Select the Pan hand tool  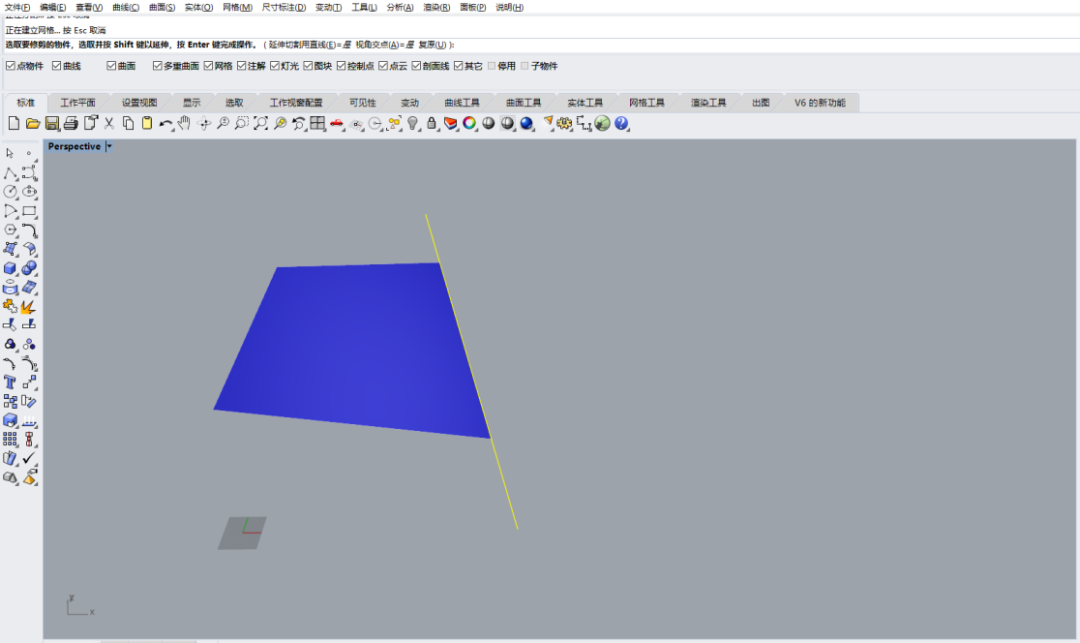(184, 123)
